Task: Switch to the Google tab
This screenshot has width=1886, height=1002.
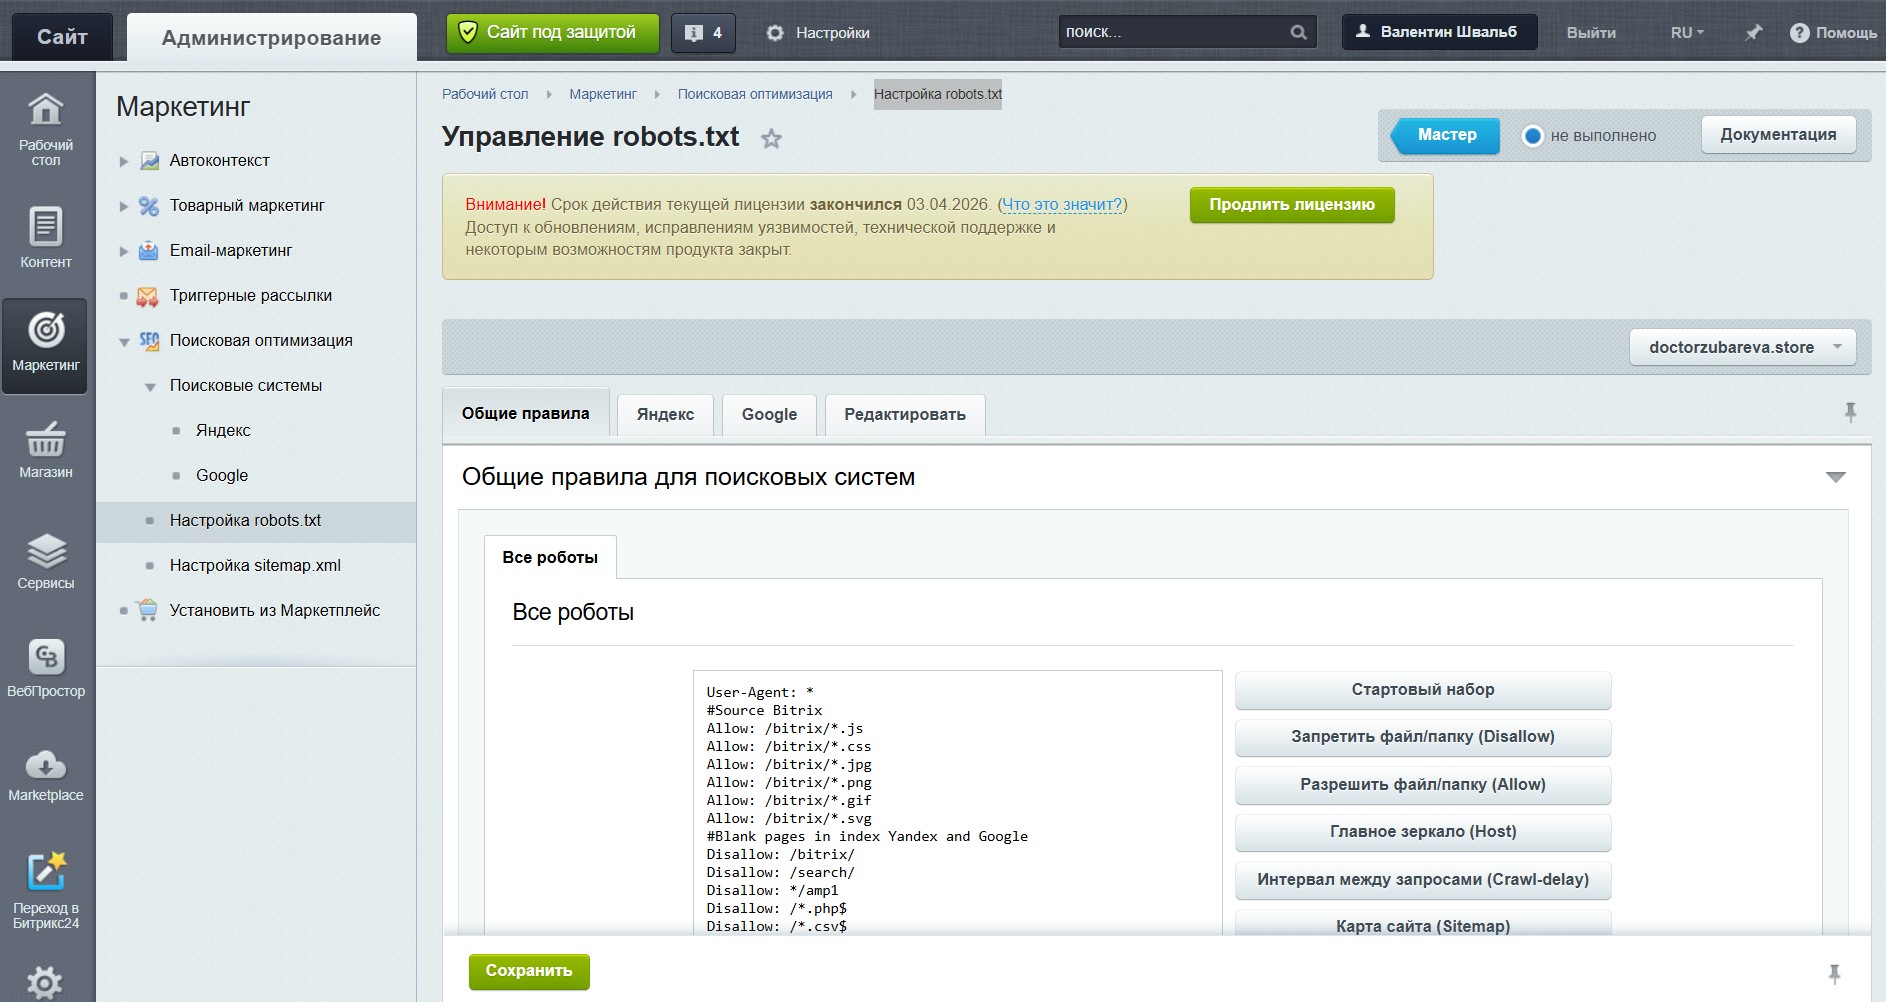Action: (x=769, y=414)
